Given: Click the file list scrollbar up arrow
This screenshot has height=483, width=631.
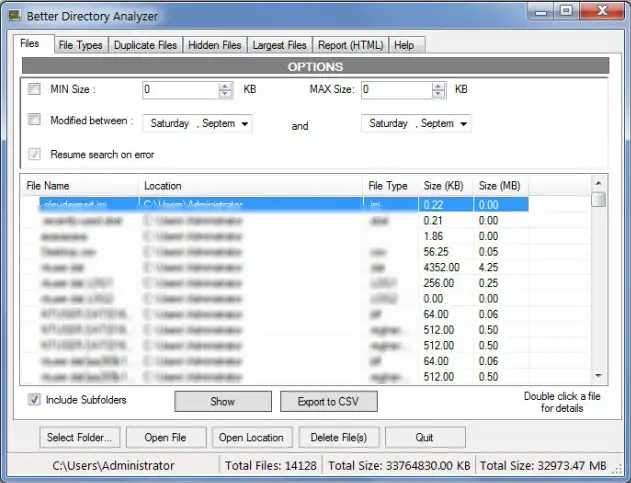Looking at the screenshot, I should 599,184.
